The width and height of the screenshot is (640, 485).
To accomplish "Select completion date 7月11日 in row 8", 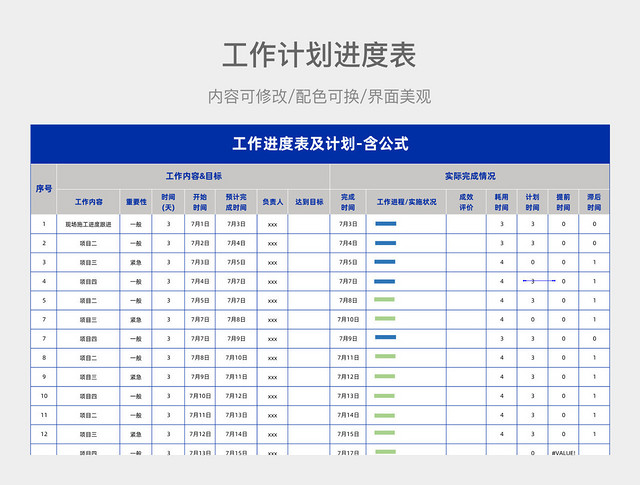I will point(348,358).
